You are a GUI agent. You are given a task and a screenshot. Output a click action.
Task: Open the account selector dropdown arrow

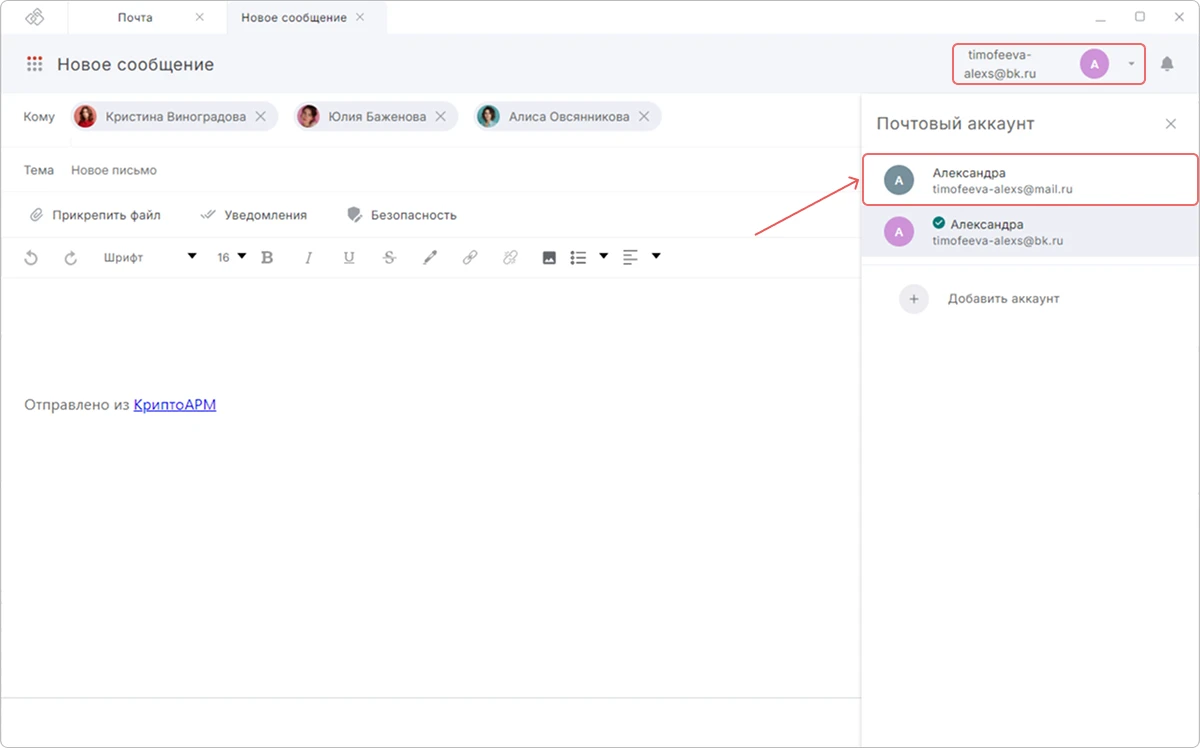point(1131,64)
